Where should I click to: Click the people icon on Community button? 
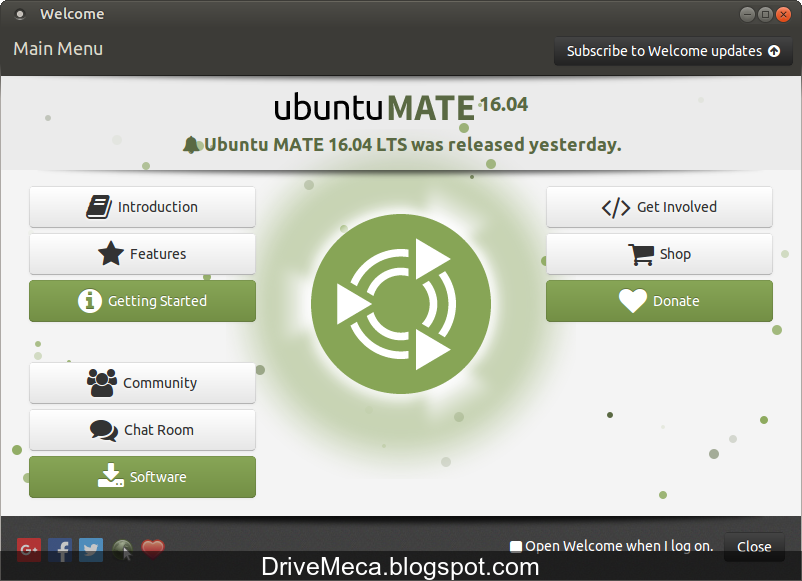coord(102,382)
